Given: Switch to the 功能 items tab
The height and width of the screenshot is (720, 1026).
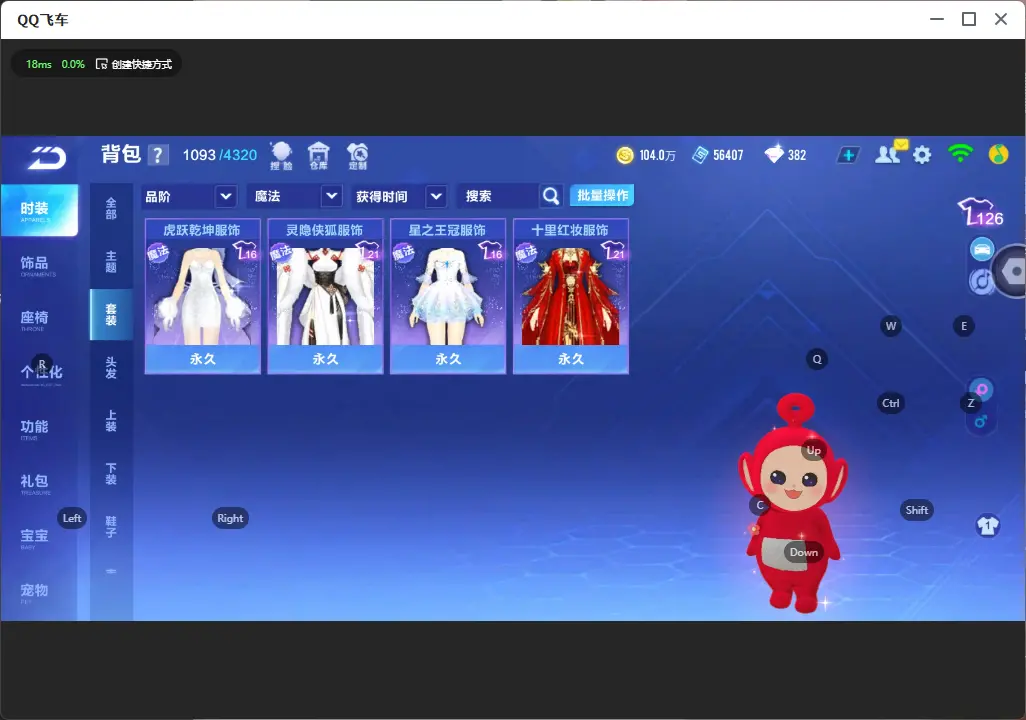Looking at the screenshot, I should click(35, 428).
